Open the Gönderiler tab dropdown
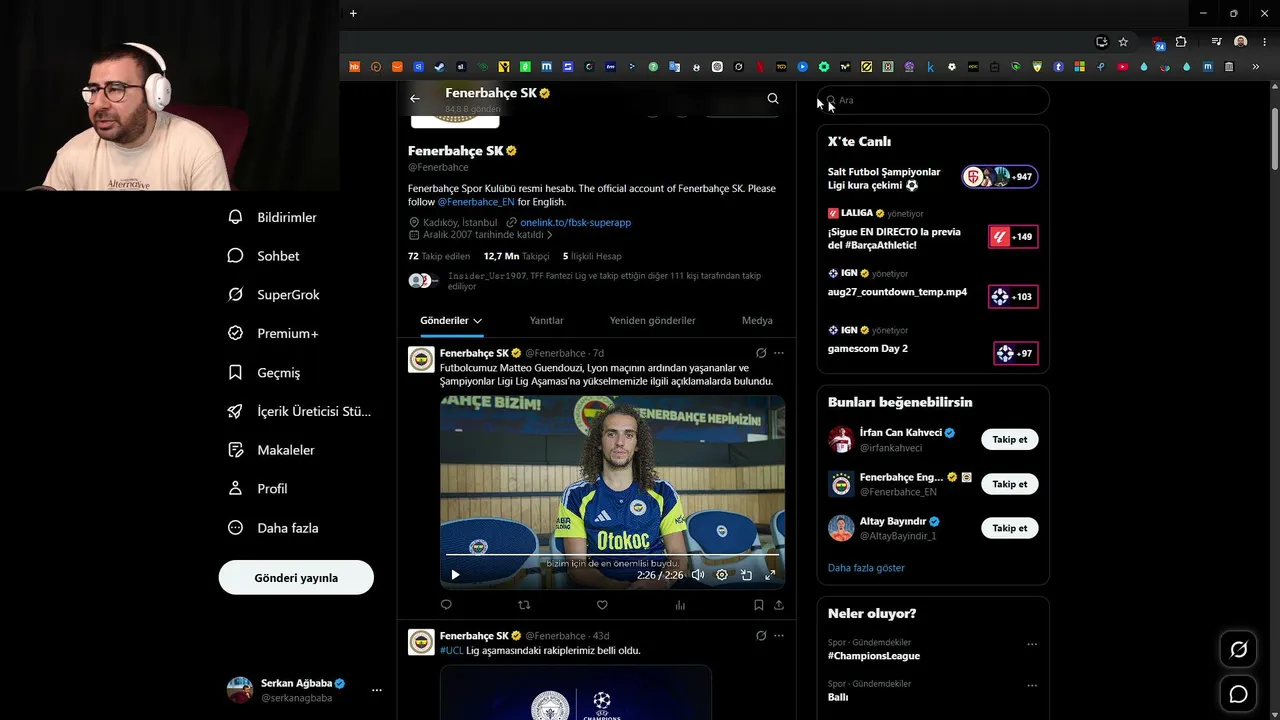Image resolution: width=1280 pixels, height=720 pixels. tap(451, 320)
